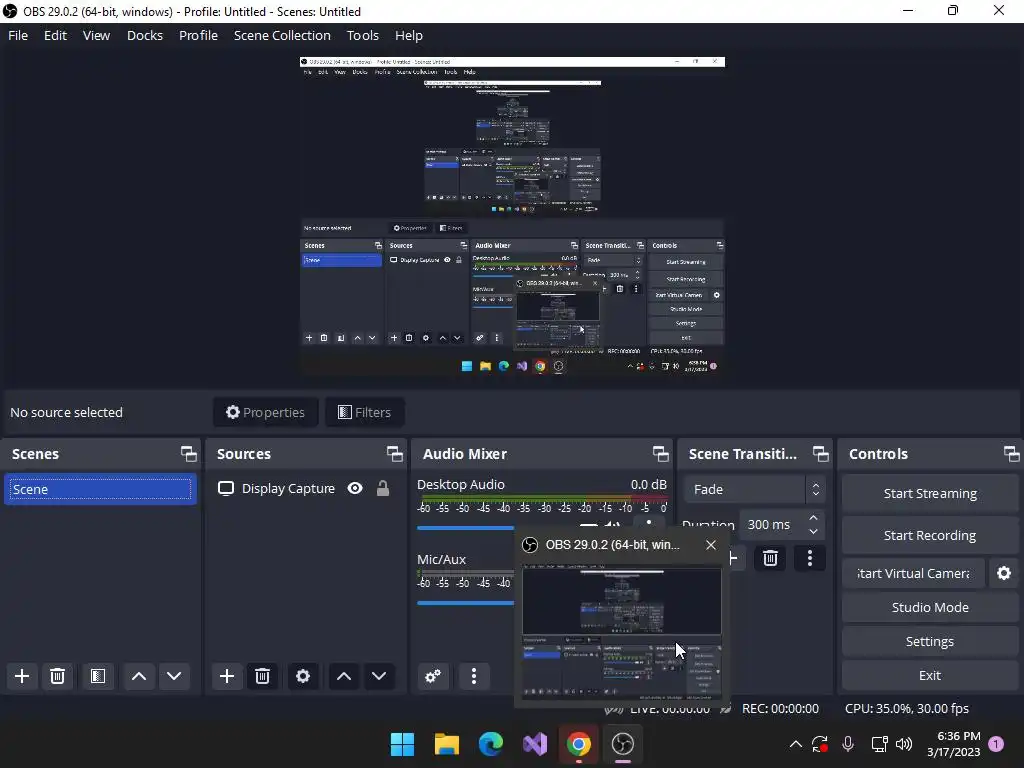Open volume control in system tray
This screenshot has height=768, width=1024.
[904, 744]
